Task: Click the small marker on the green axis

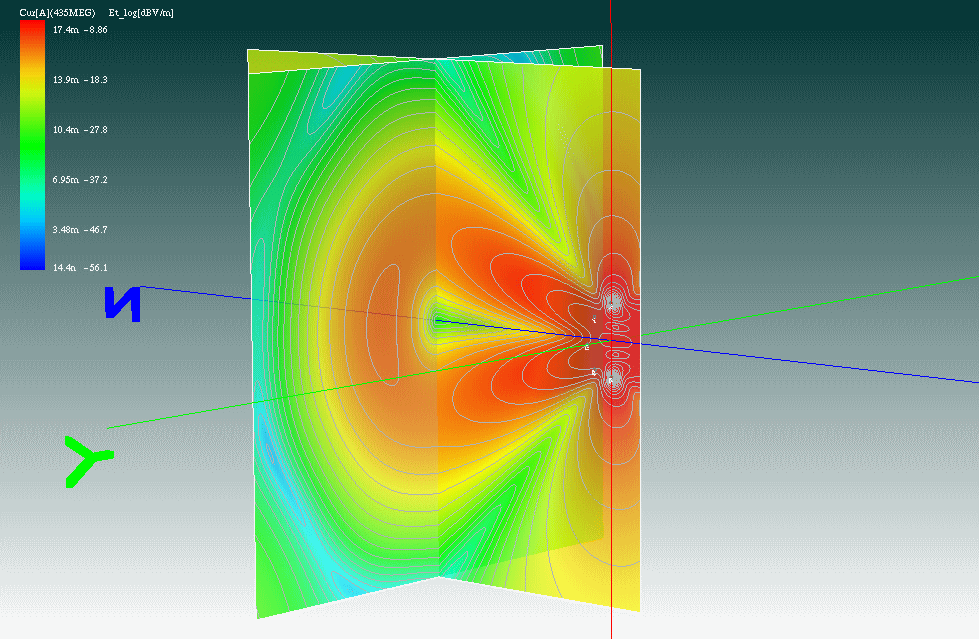Action: click(x=587, y=347)
